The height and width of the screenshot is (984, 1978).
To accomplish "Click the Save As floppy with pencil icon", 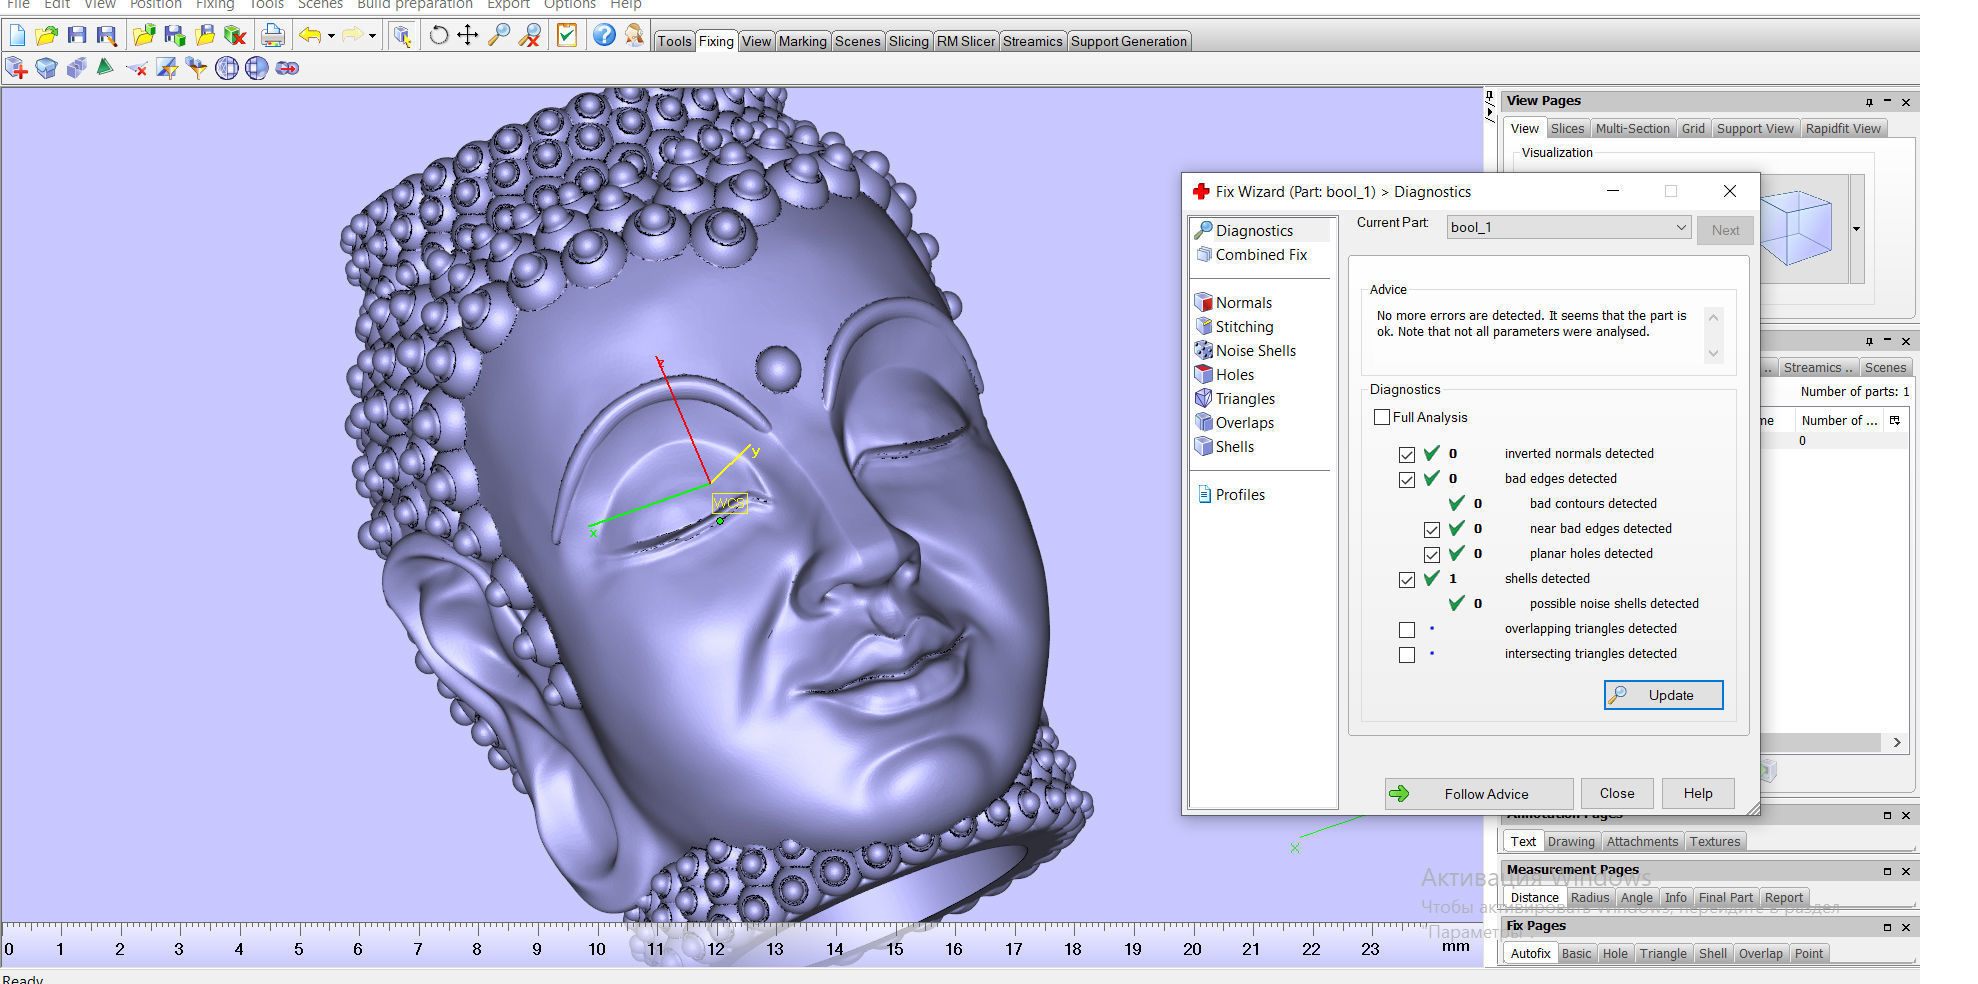I will 106,36.
